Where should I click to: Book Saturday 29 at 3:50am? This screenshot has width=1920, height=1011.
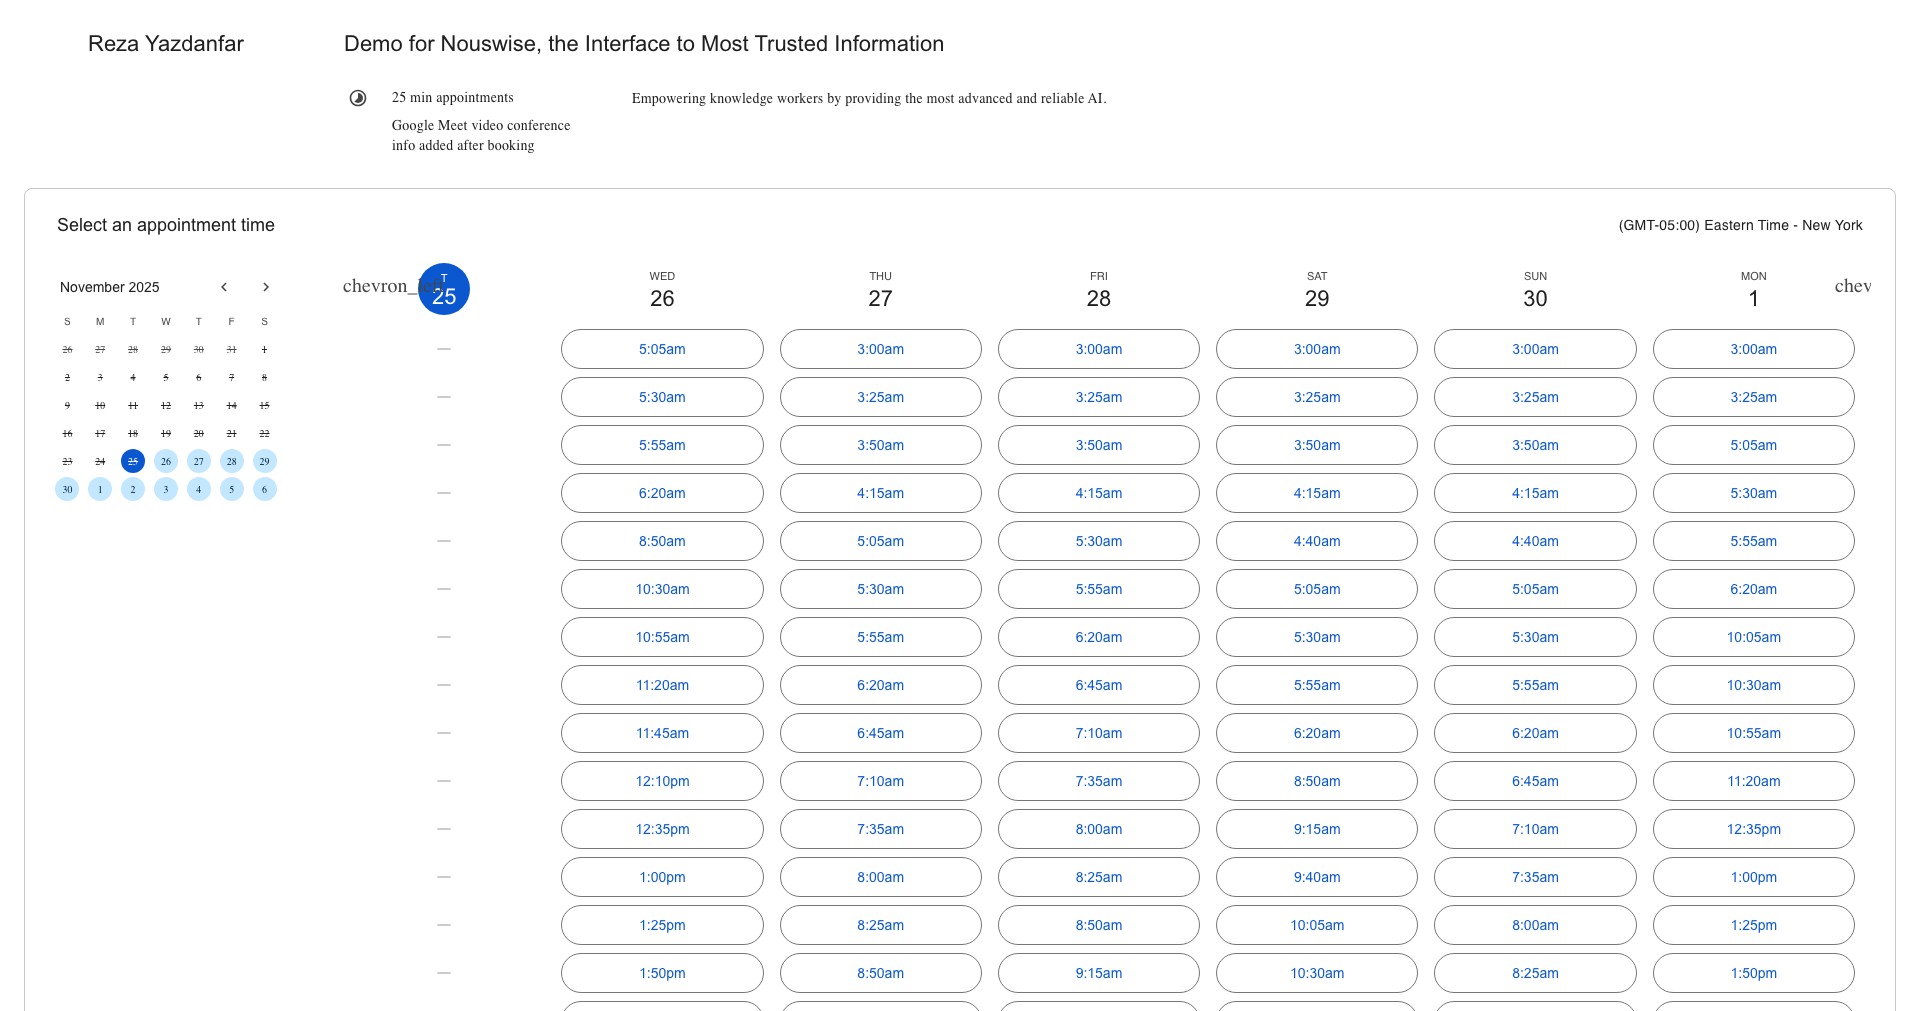click(x=1317, y=445)
